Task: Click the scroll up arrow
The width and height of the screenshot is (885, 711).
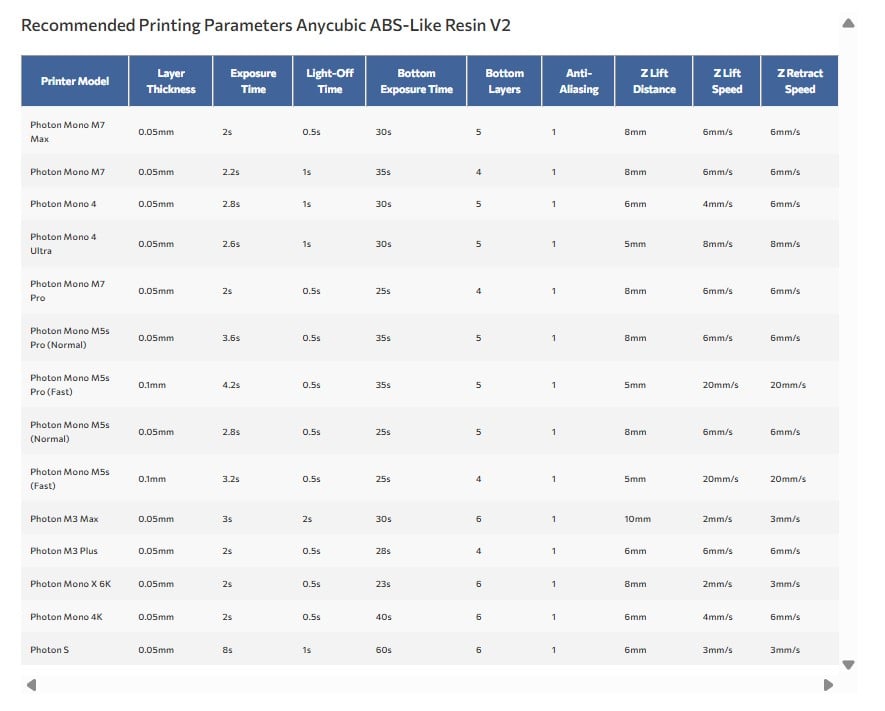Action: pyautogui.click(x=848, y=23)
